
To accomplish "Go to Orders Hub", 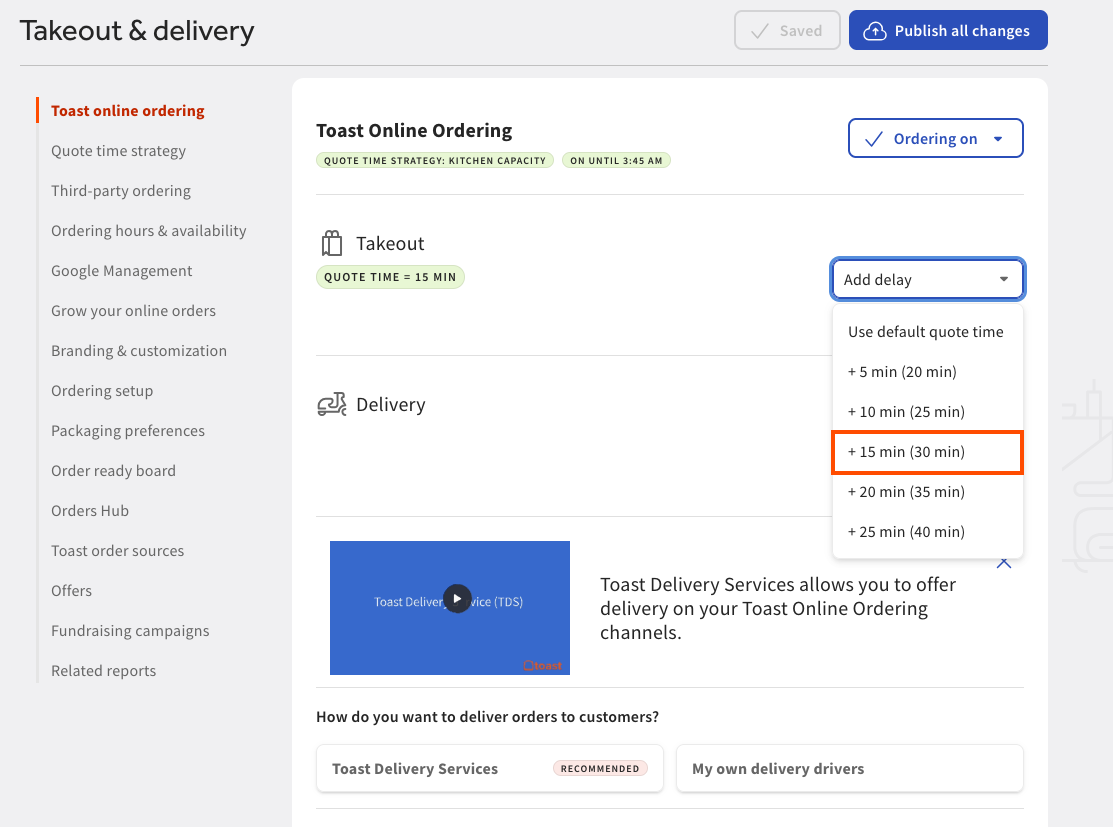I will [90, 510].
